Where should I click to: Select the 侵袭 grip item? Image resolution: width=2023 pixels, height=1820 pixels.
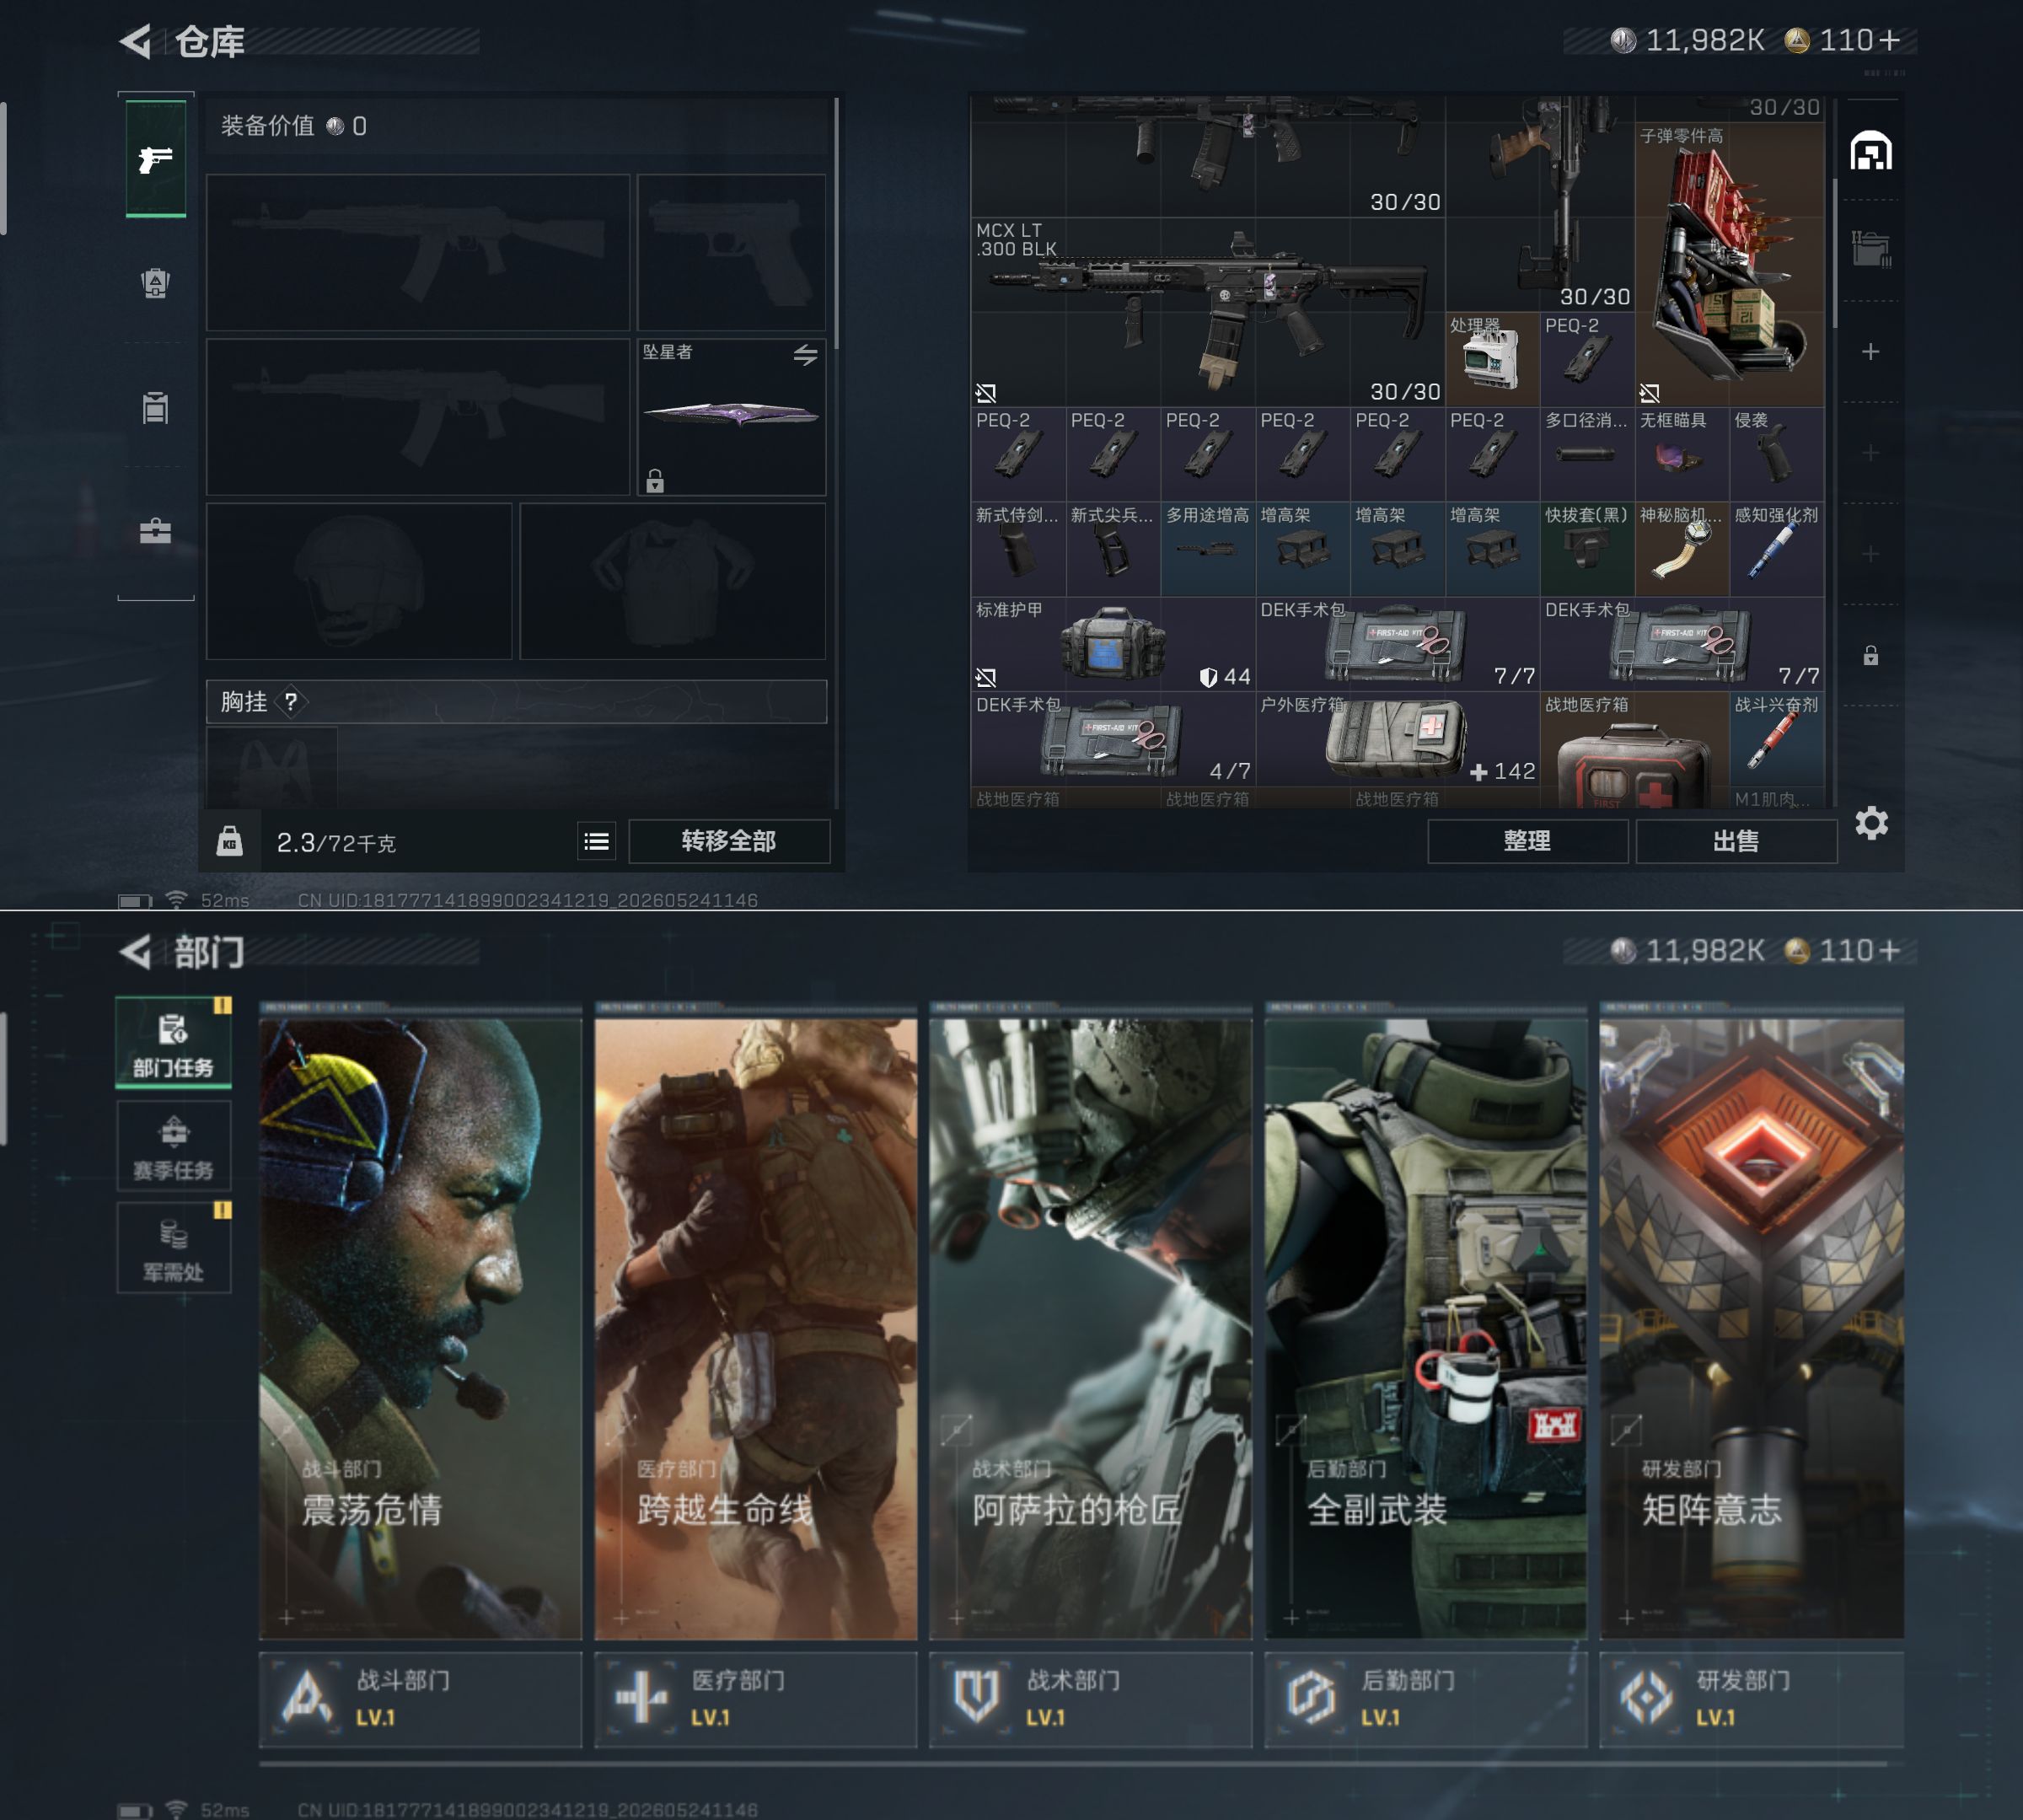[1777, 454]
